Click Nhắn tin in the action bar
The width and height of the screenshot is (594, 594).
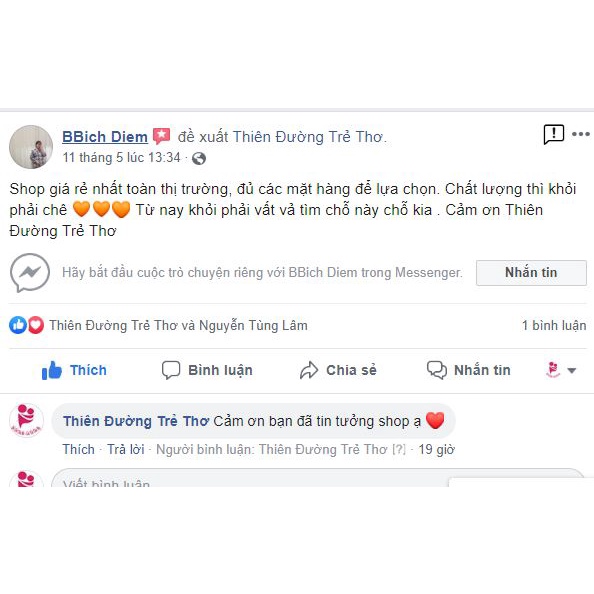point(469,370)
